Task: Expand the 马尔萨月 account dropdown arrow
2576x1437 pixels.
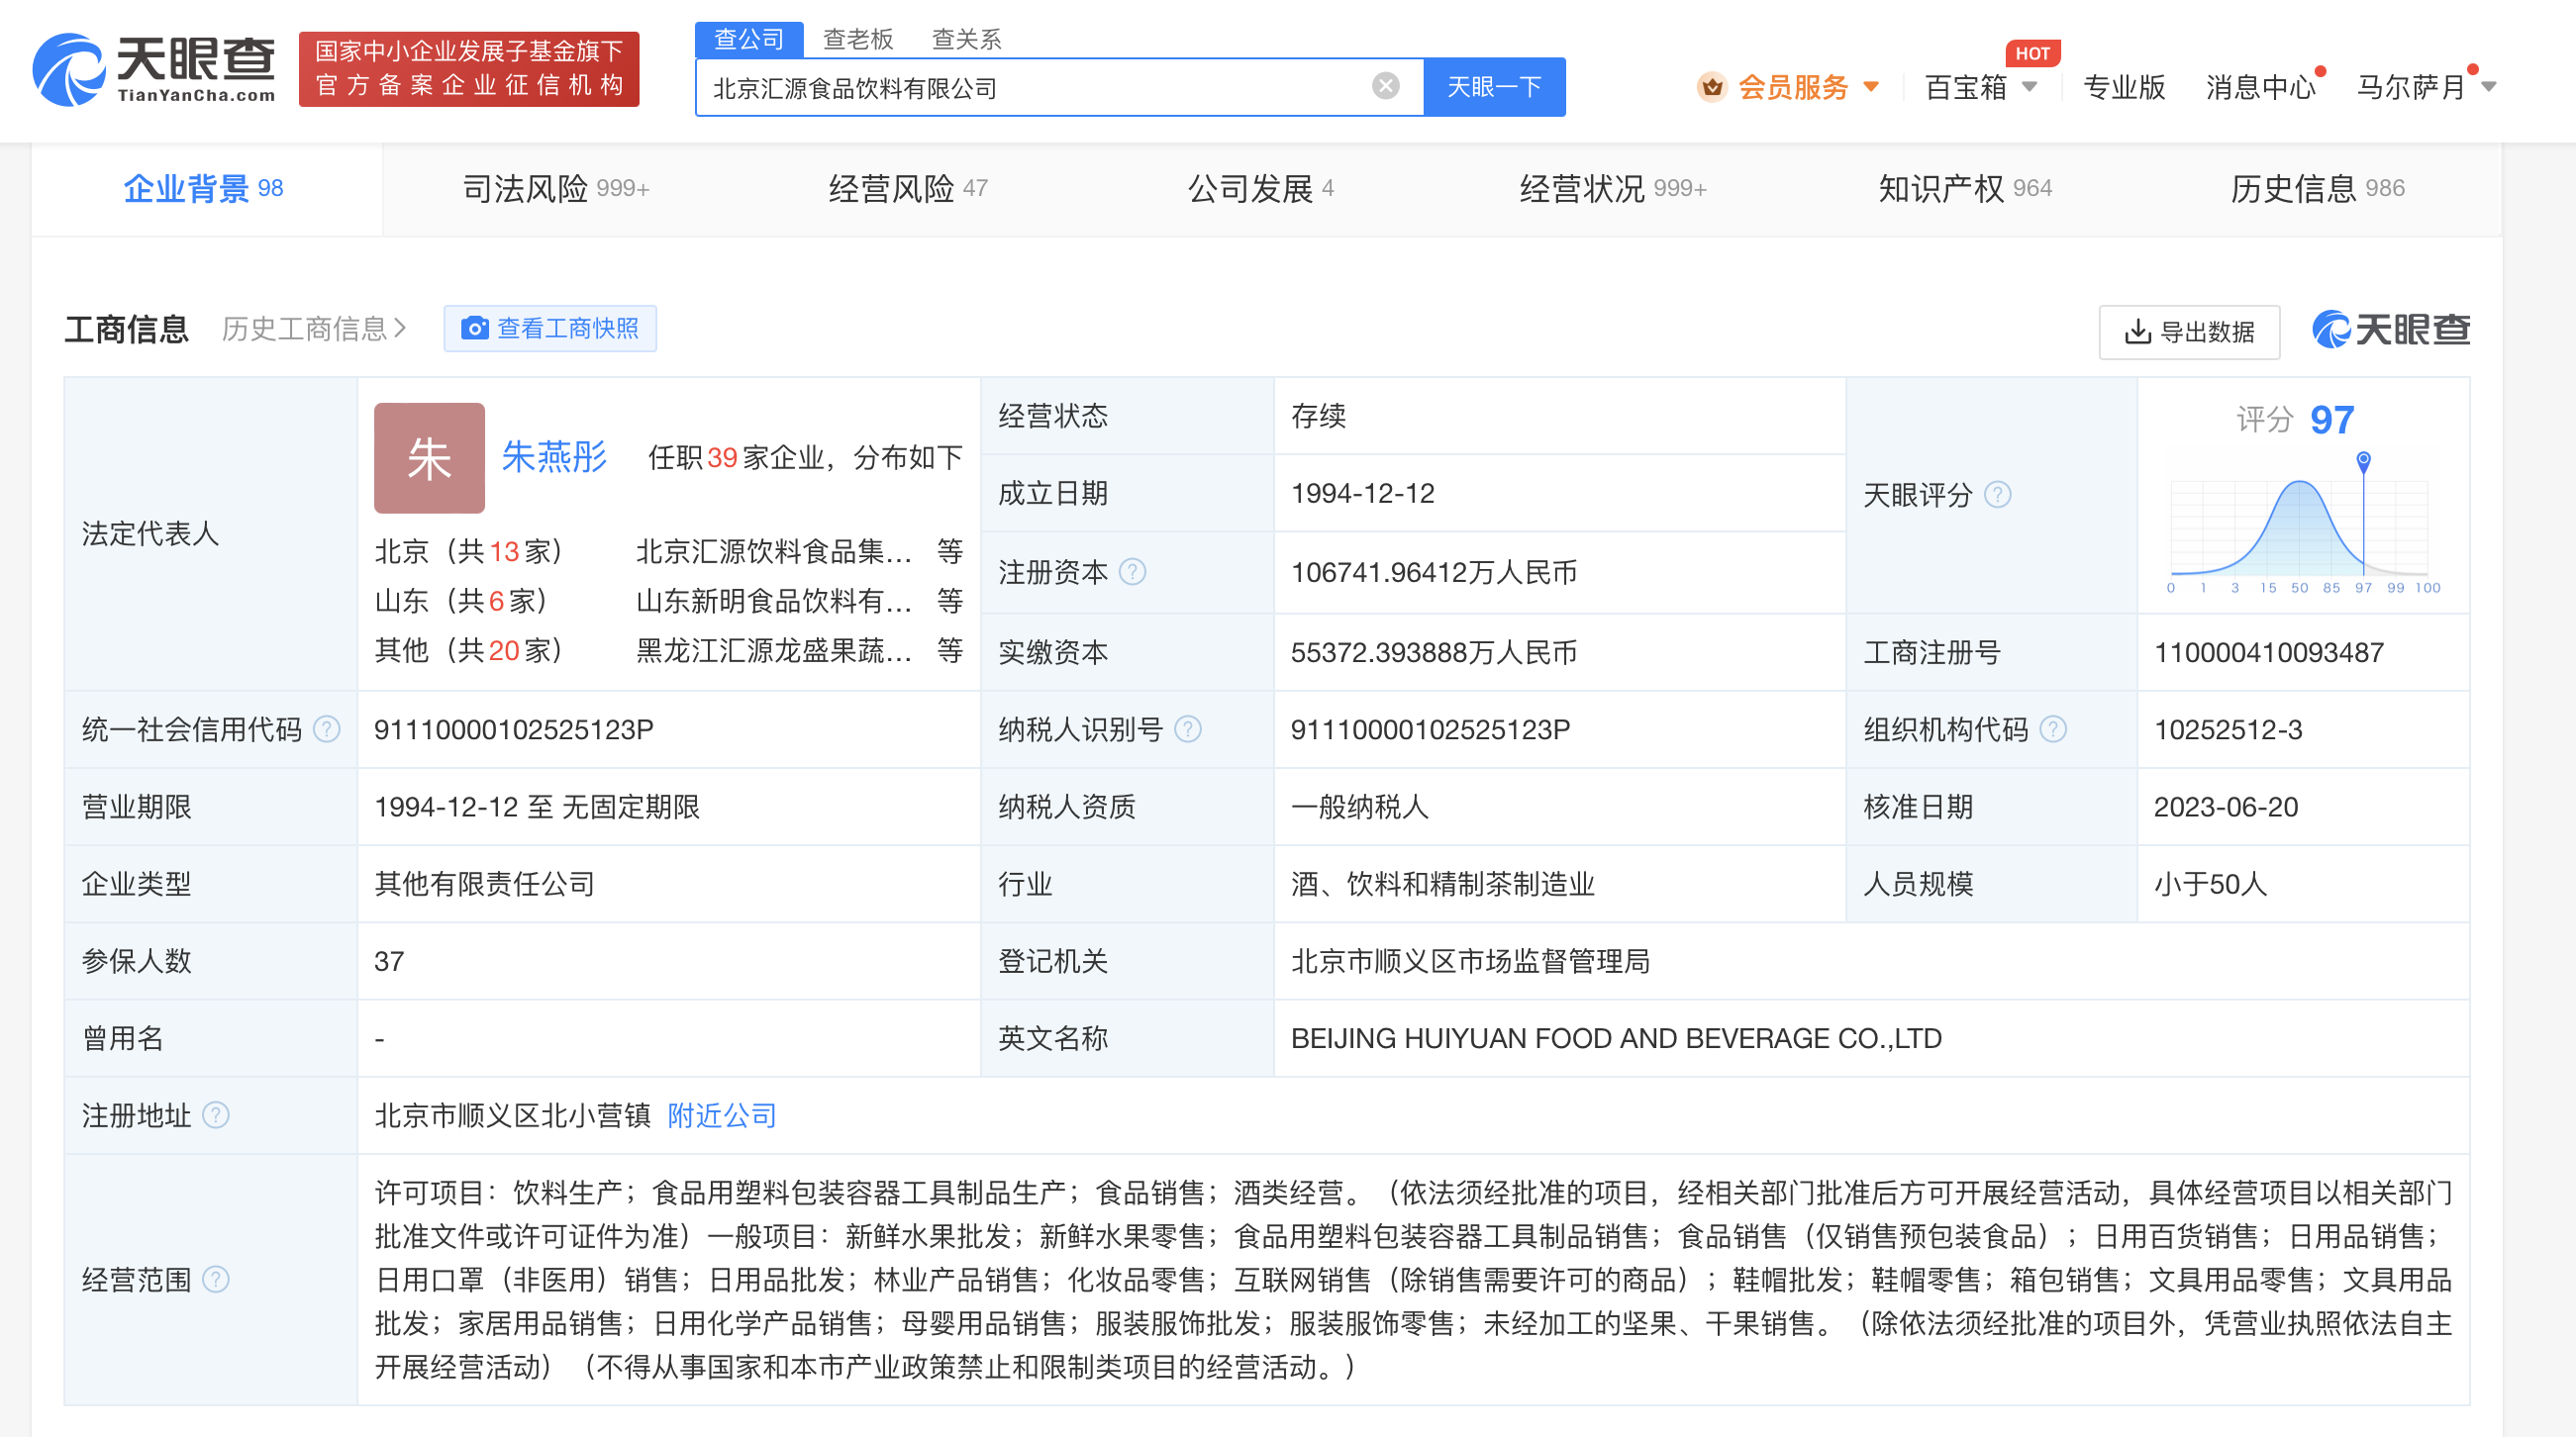Action: (2489, 87)
